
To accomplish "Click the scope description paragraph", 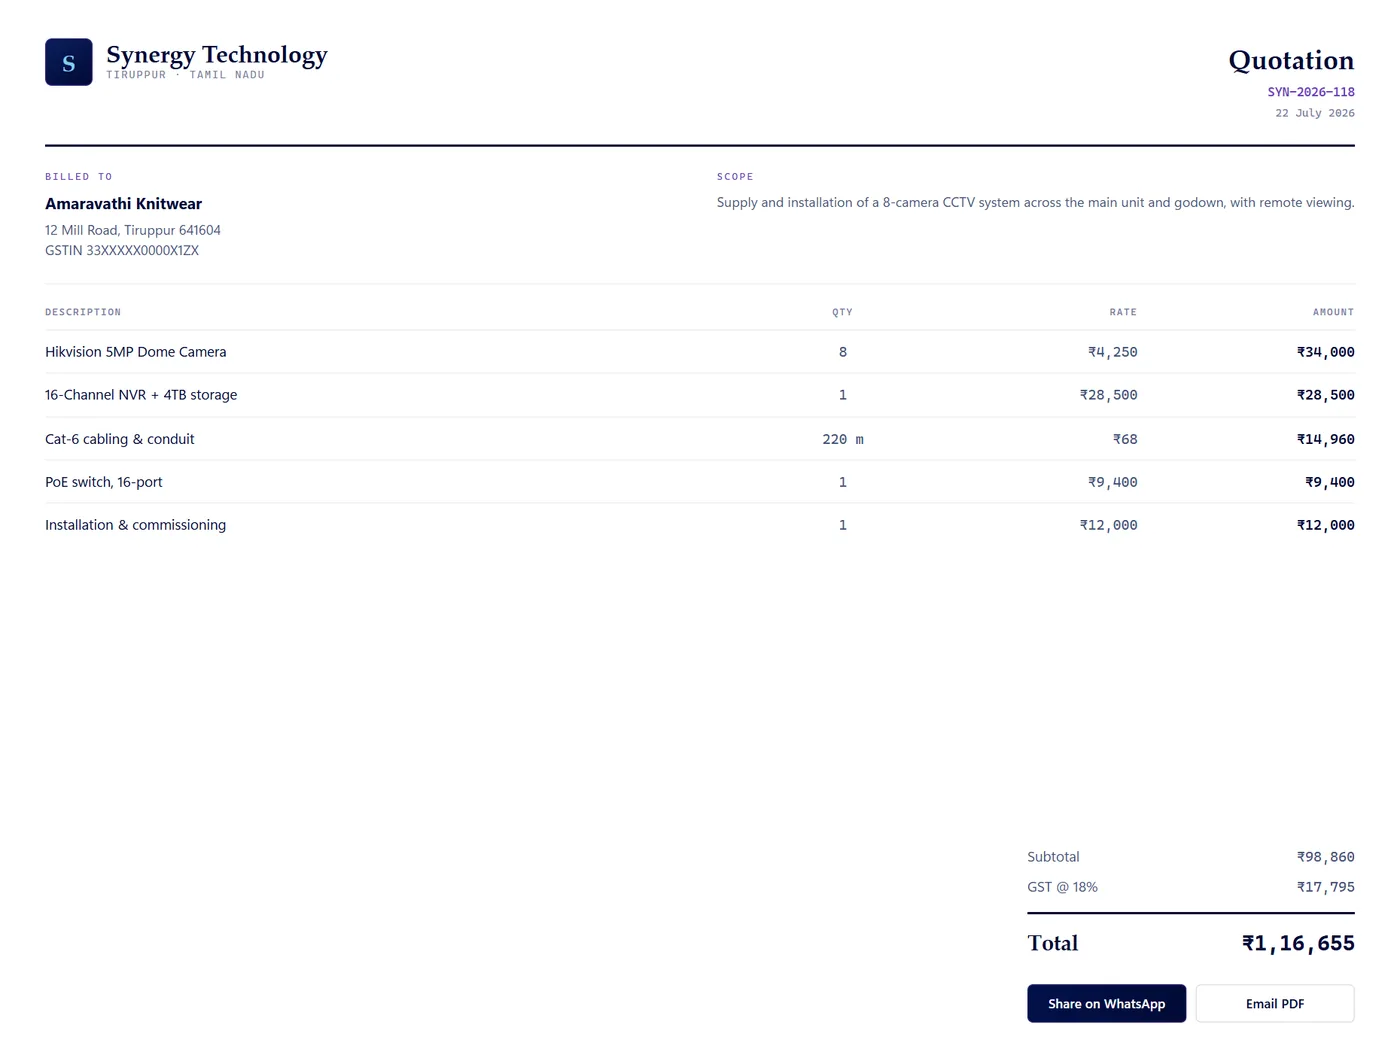I will click(1035, 202).
